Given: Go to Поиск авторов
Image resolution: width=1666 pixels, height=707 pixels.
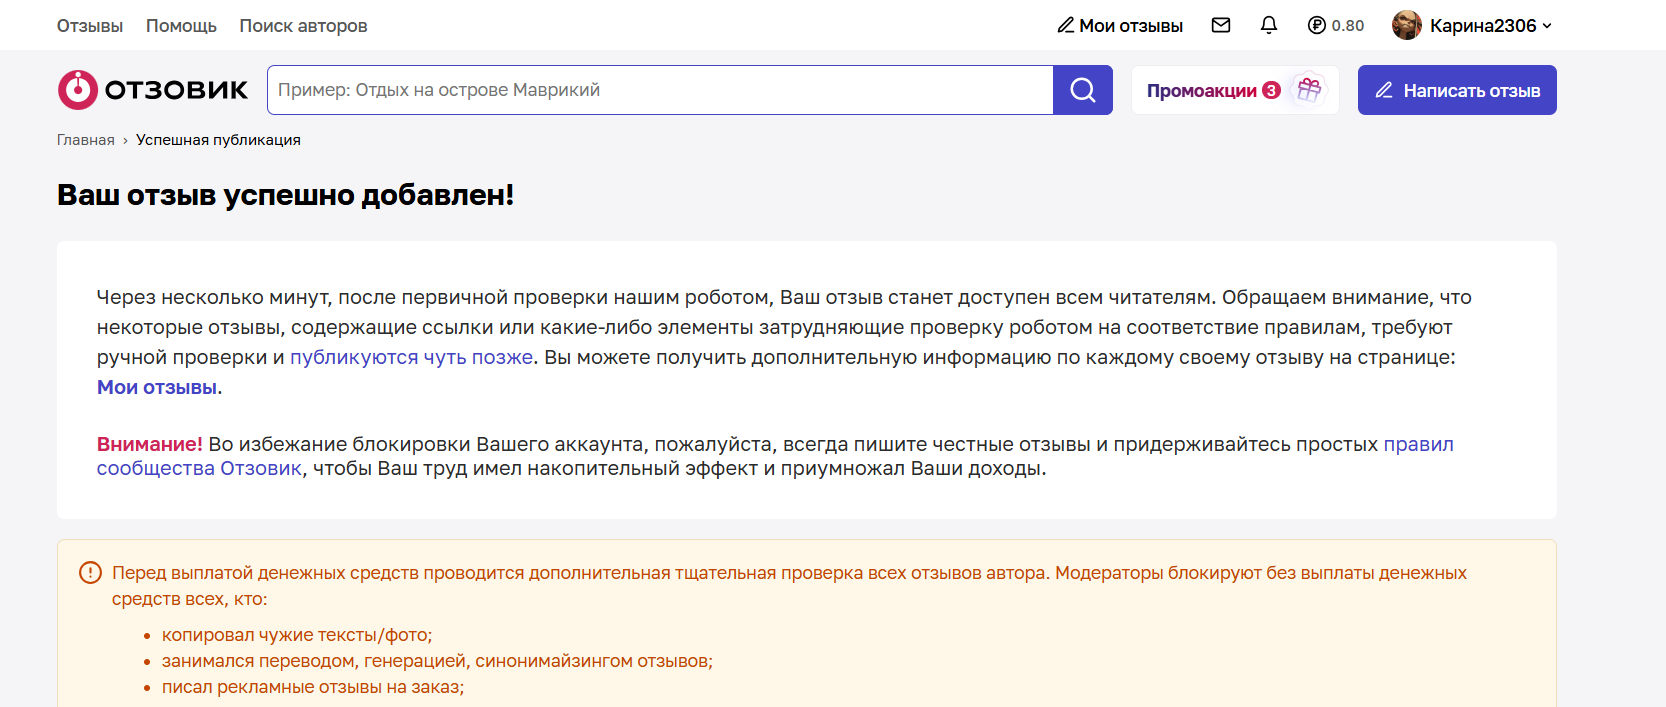Looking at the screenshot, I should (x=303, y=26).
